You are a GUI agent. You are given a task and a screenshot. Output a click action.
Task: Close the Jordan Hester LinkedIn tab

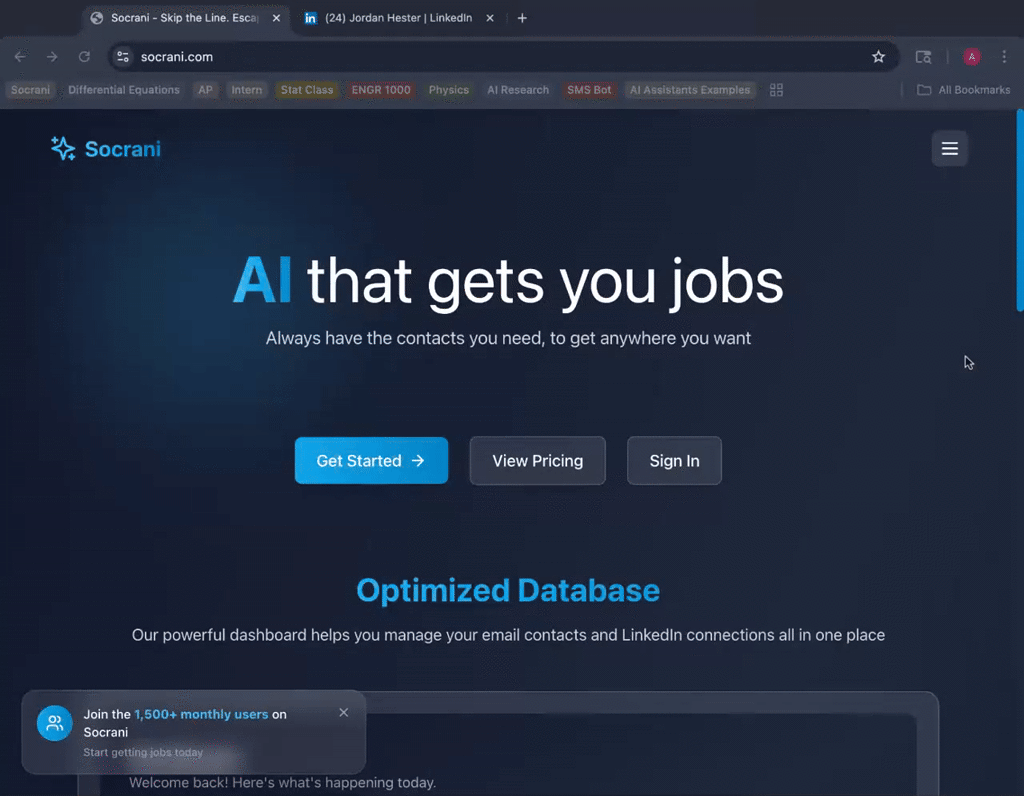click(x=490, y=18)
